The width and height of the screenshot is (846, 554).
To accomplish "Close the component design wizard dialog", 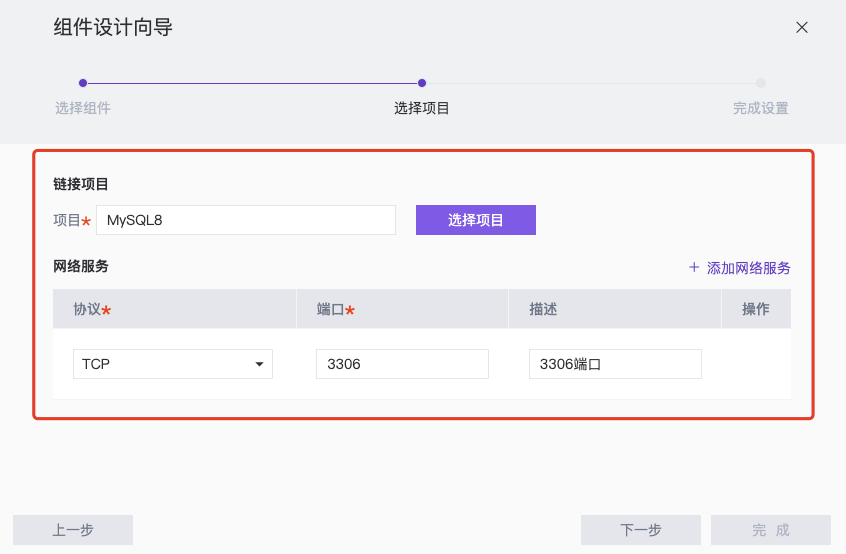I will [x=802, y=28].
